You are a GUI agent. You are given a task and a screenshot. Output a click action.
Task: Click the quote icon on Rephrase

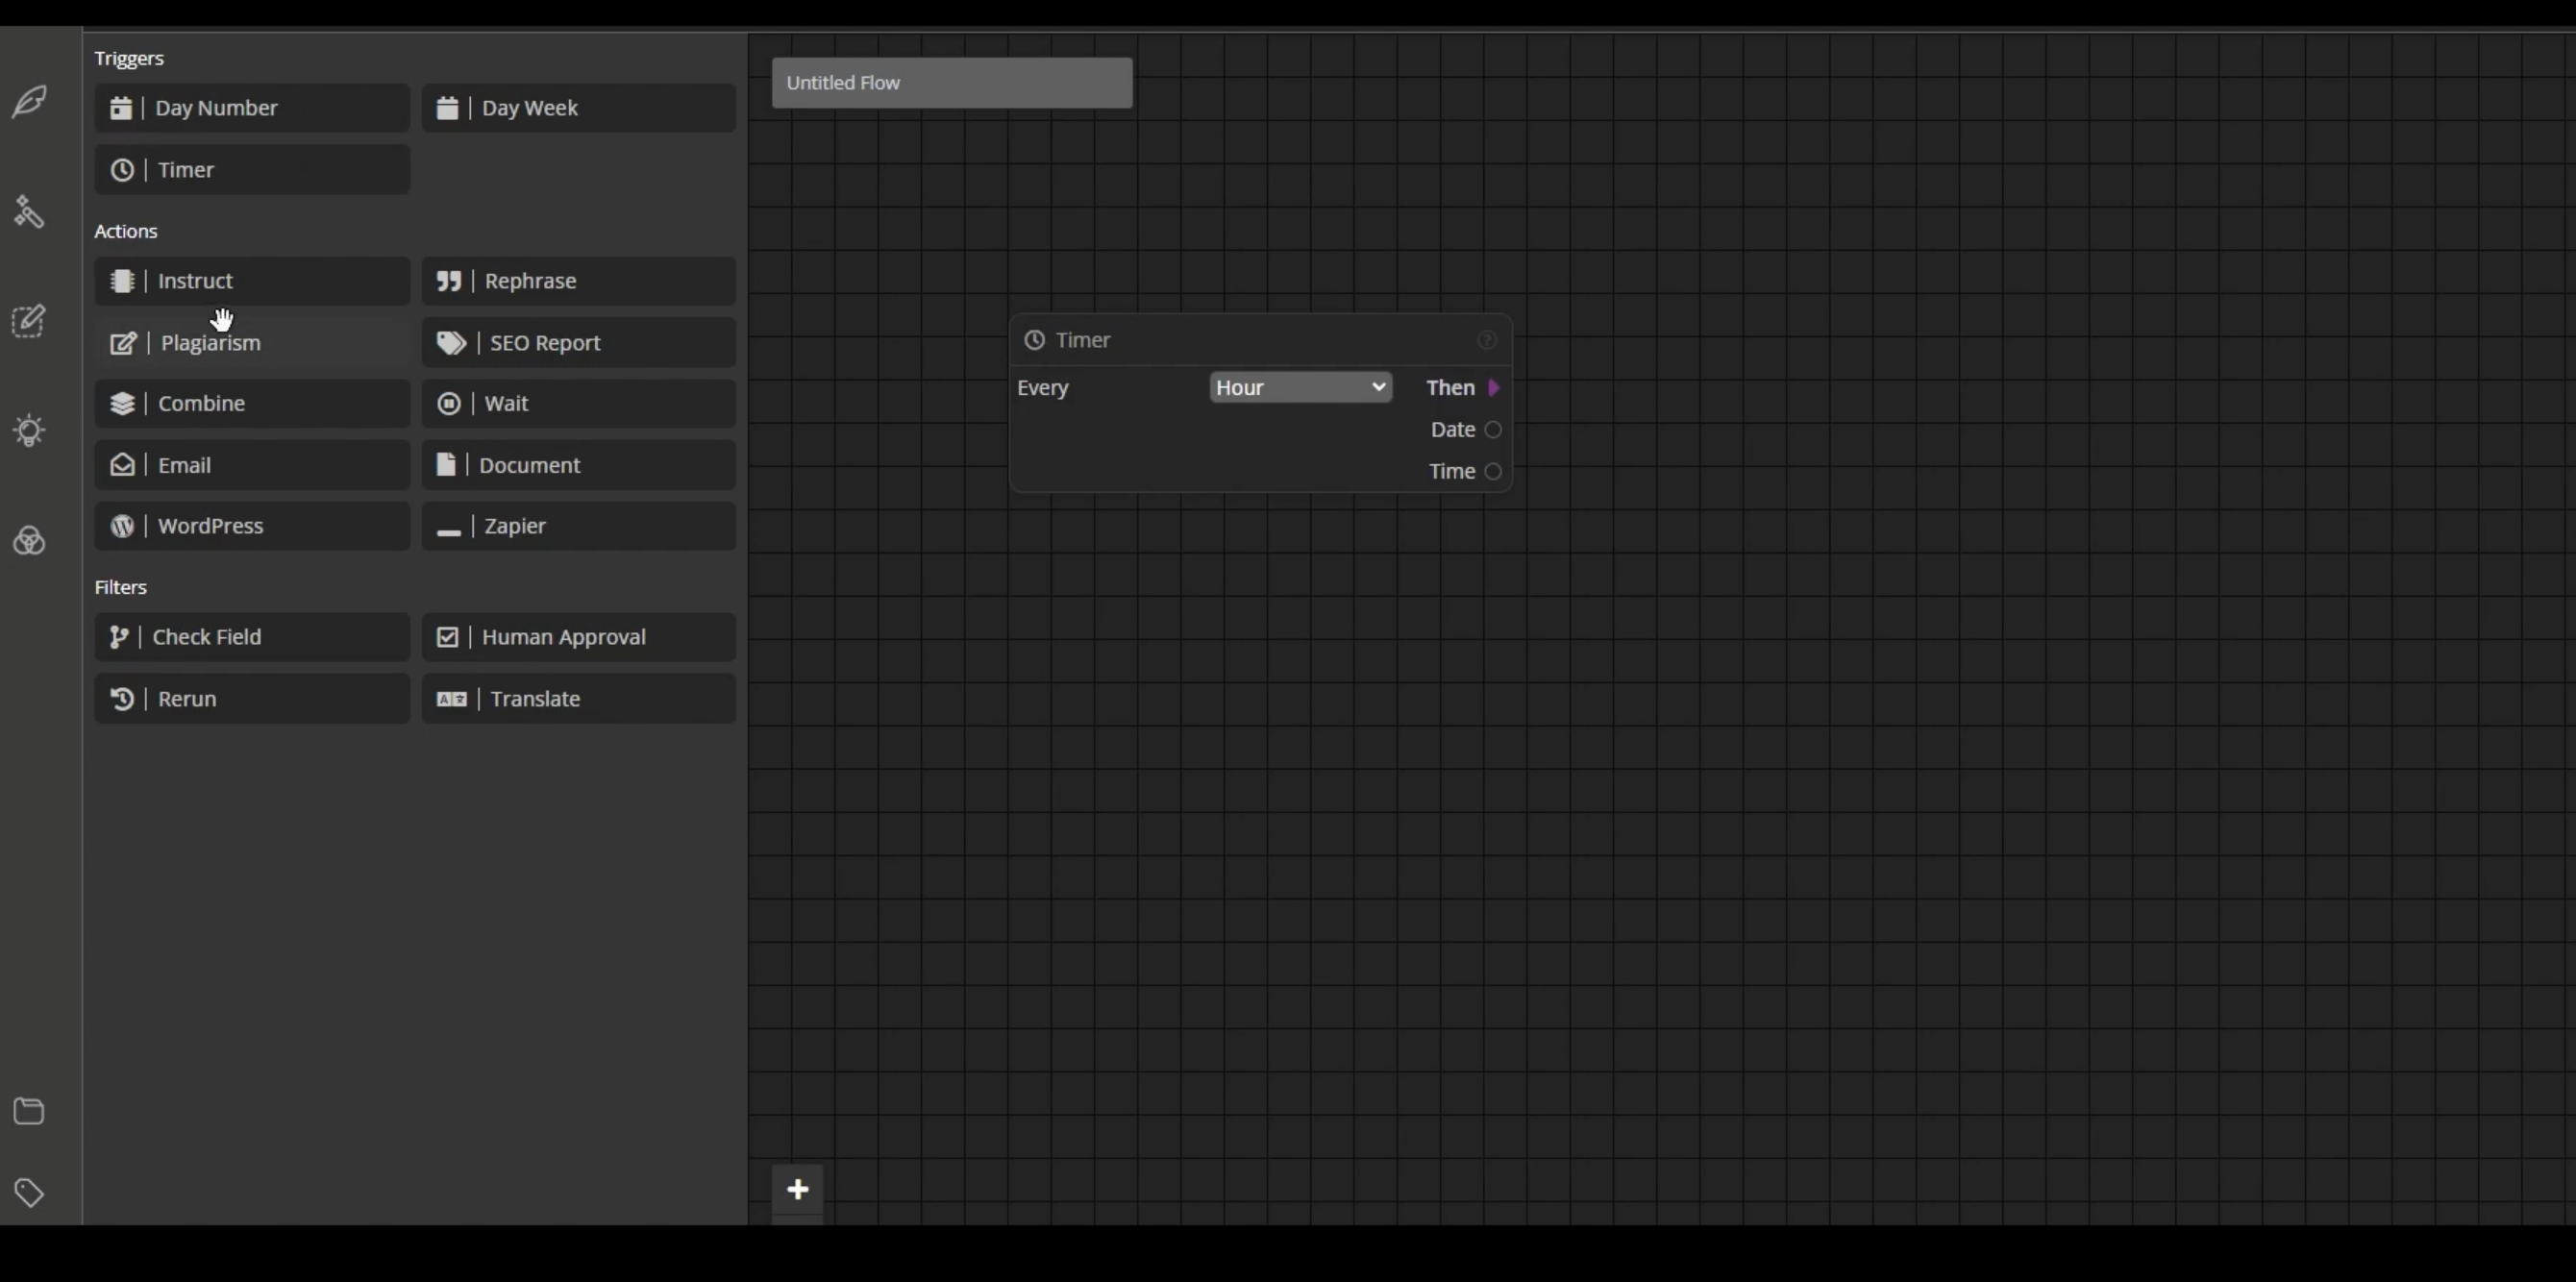[449, 281]
